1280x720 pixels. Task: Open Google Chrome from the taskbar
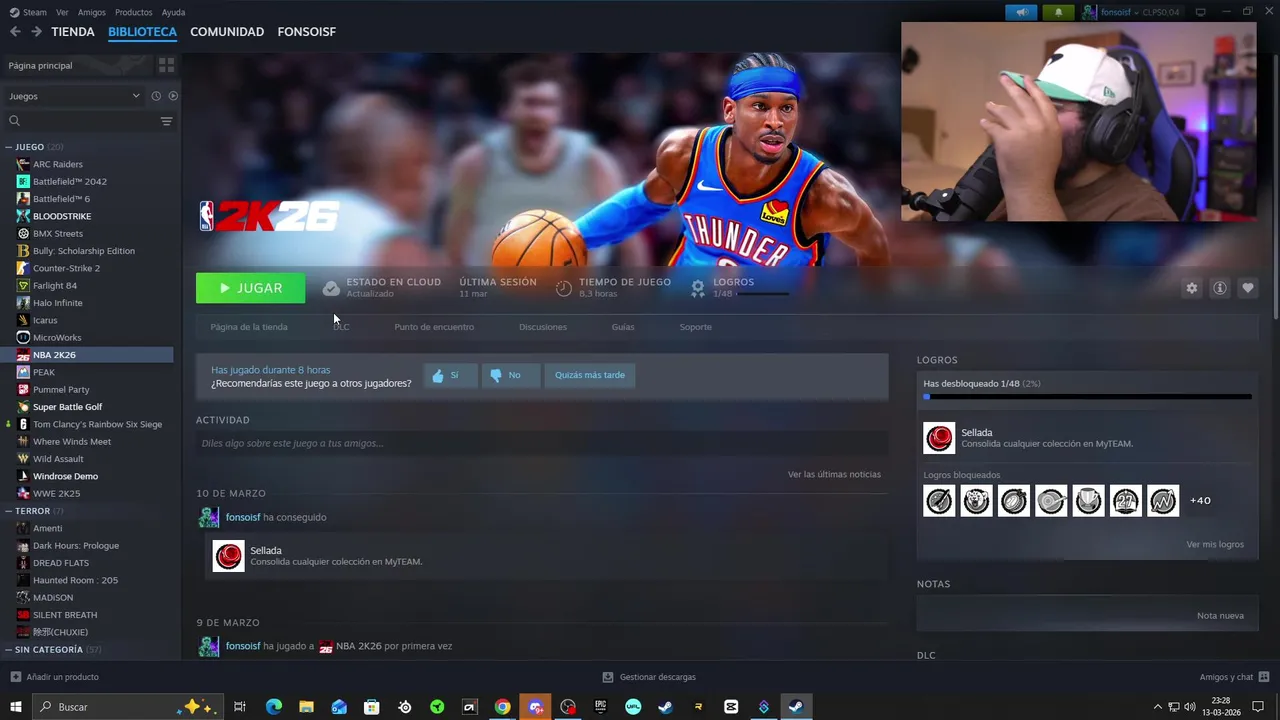coord(502,707)
